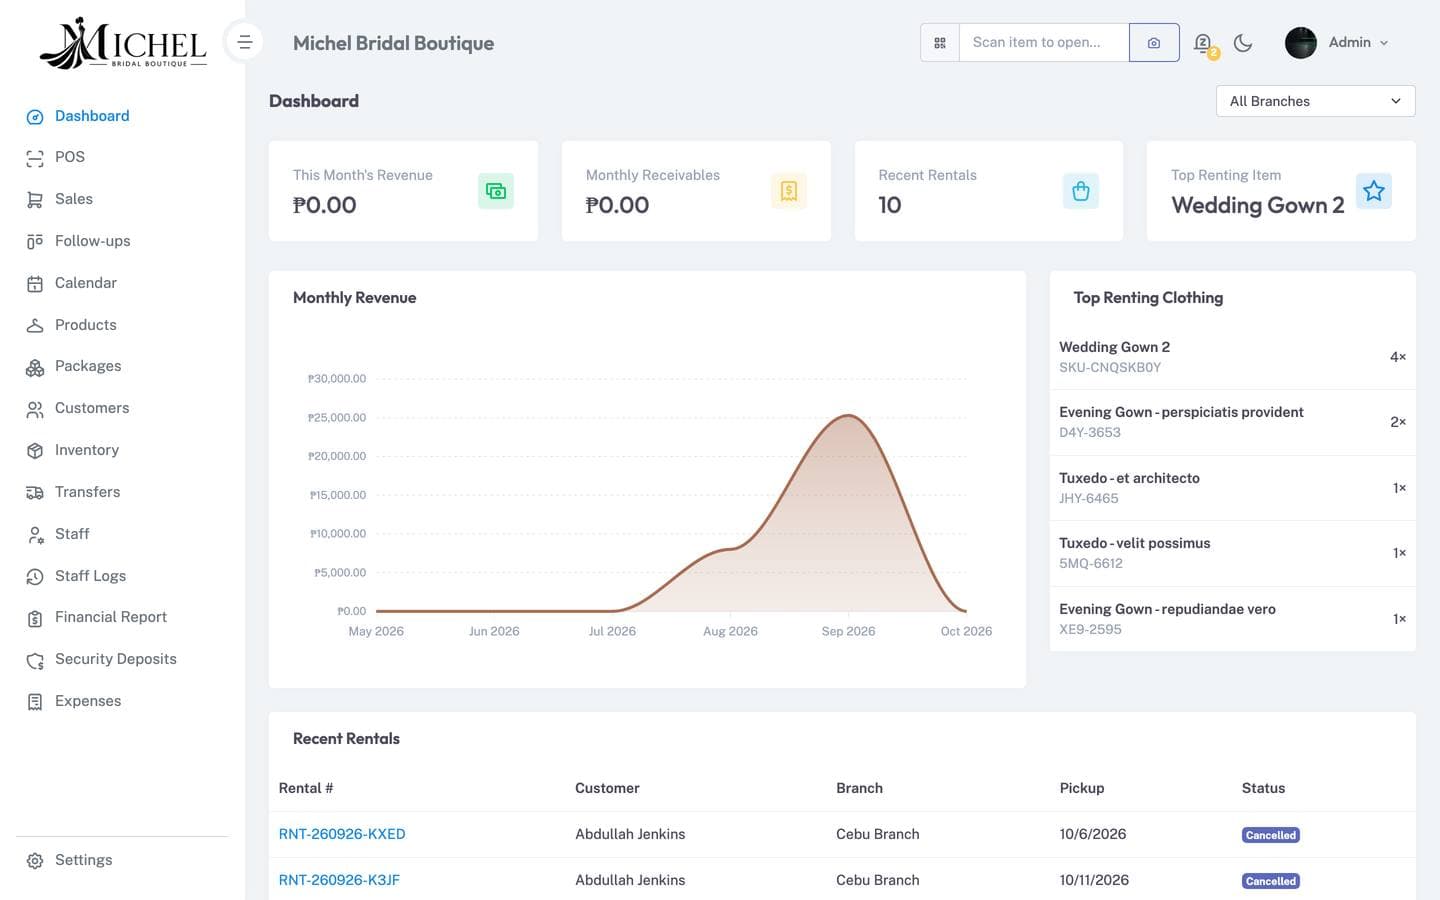
Task: Click the Packages boxes icon
Action: [x=35, y=367]
